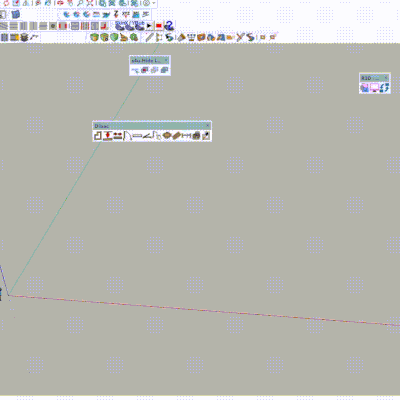400x400 pixels.
Task: Click the crossed tools X icon
Action: click(240, 37)
